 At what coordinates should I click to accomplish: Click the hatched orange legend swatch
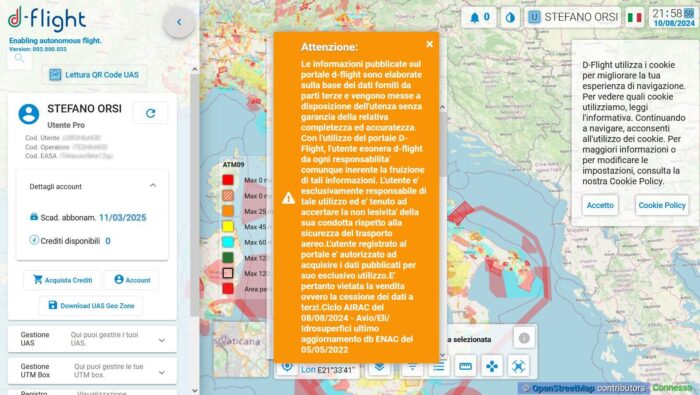click(x=228, y=195)
